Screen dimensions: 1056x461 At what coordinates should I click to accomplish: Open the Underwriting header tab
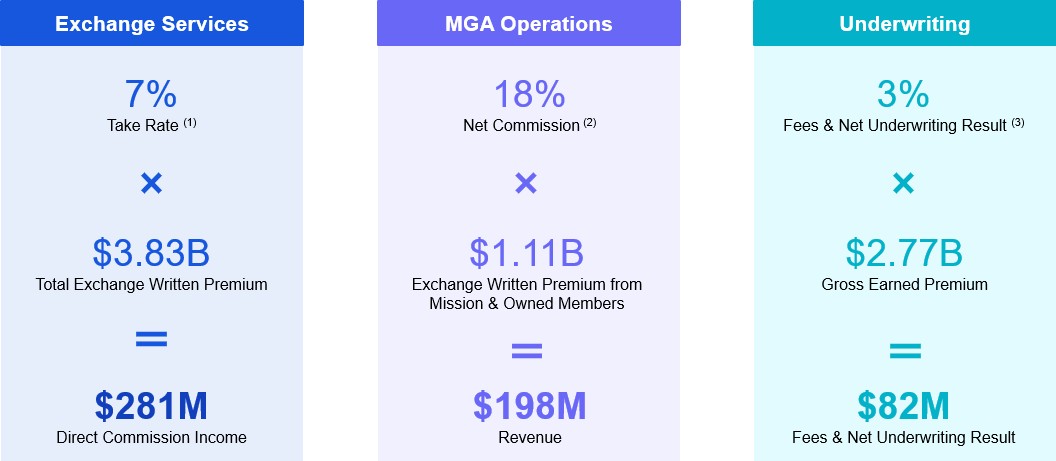pos(903,23)
